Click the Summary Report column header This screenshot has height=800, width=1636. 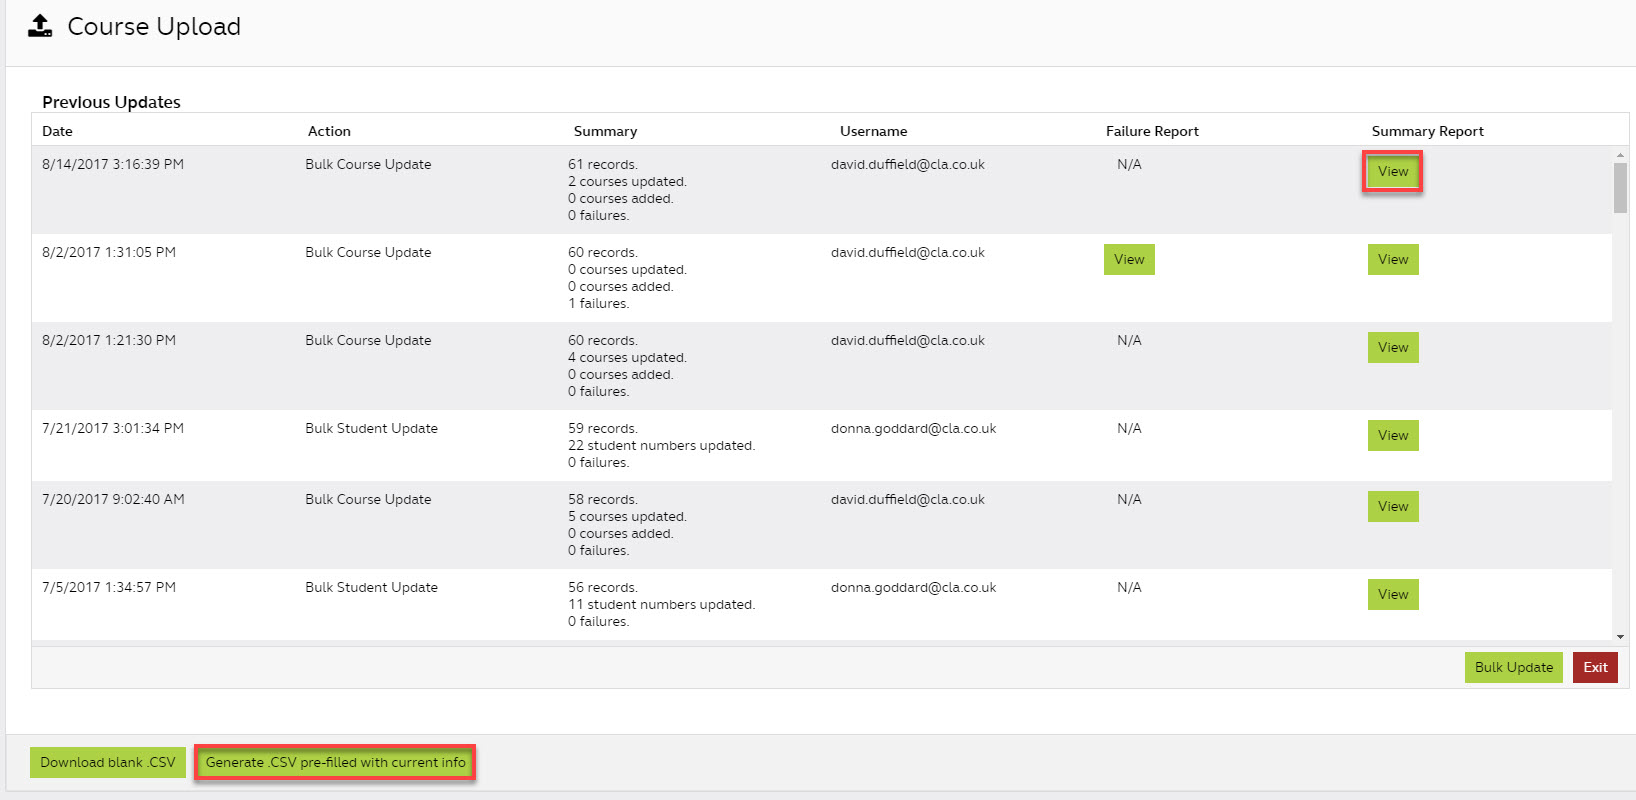pyautogui.click(x=1427, y=131)
